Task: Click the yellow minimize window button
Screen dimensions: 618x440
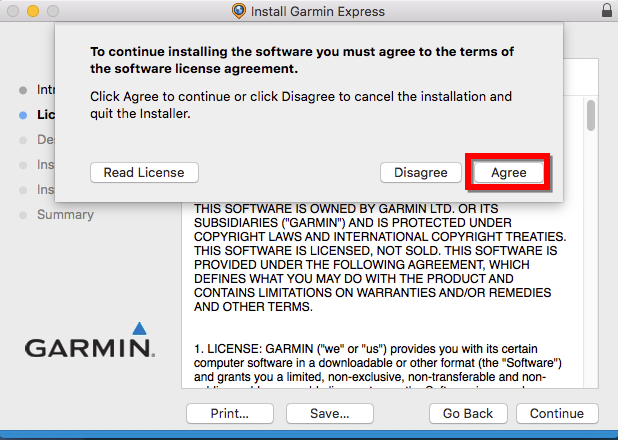Action: click(33, 11)
